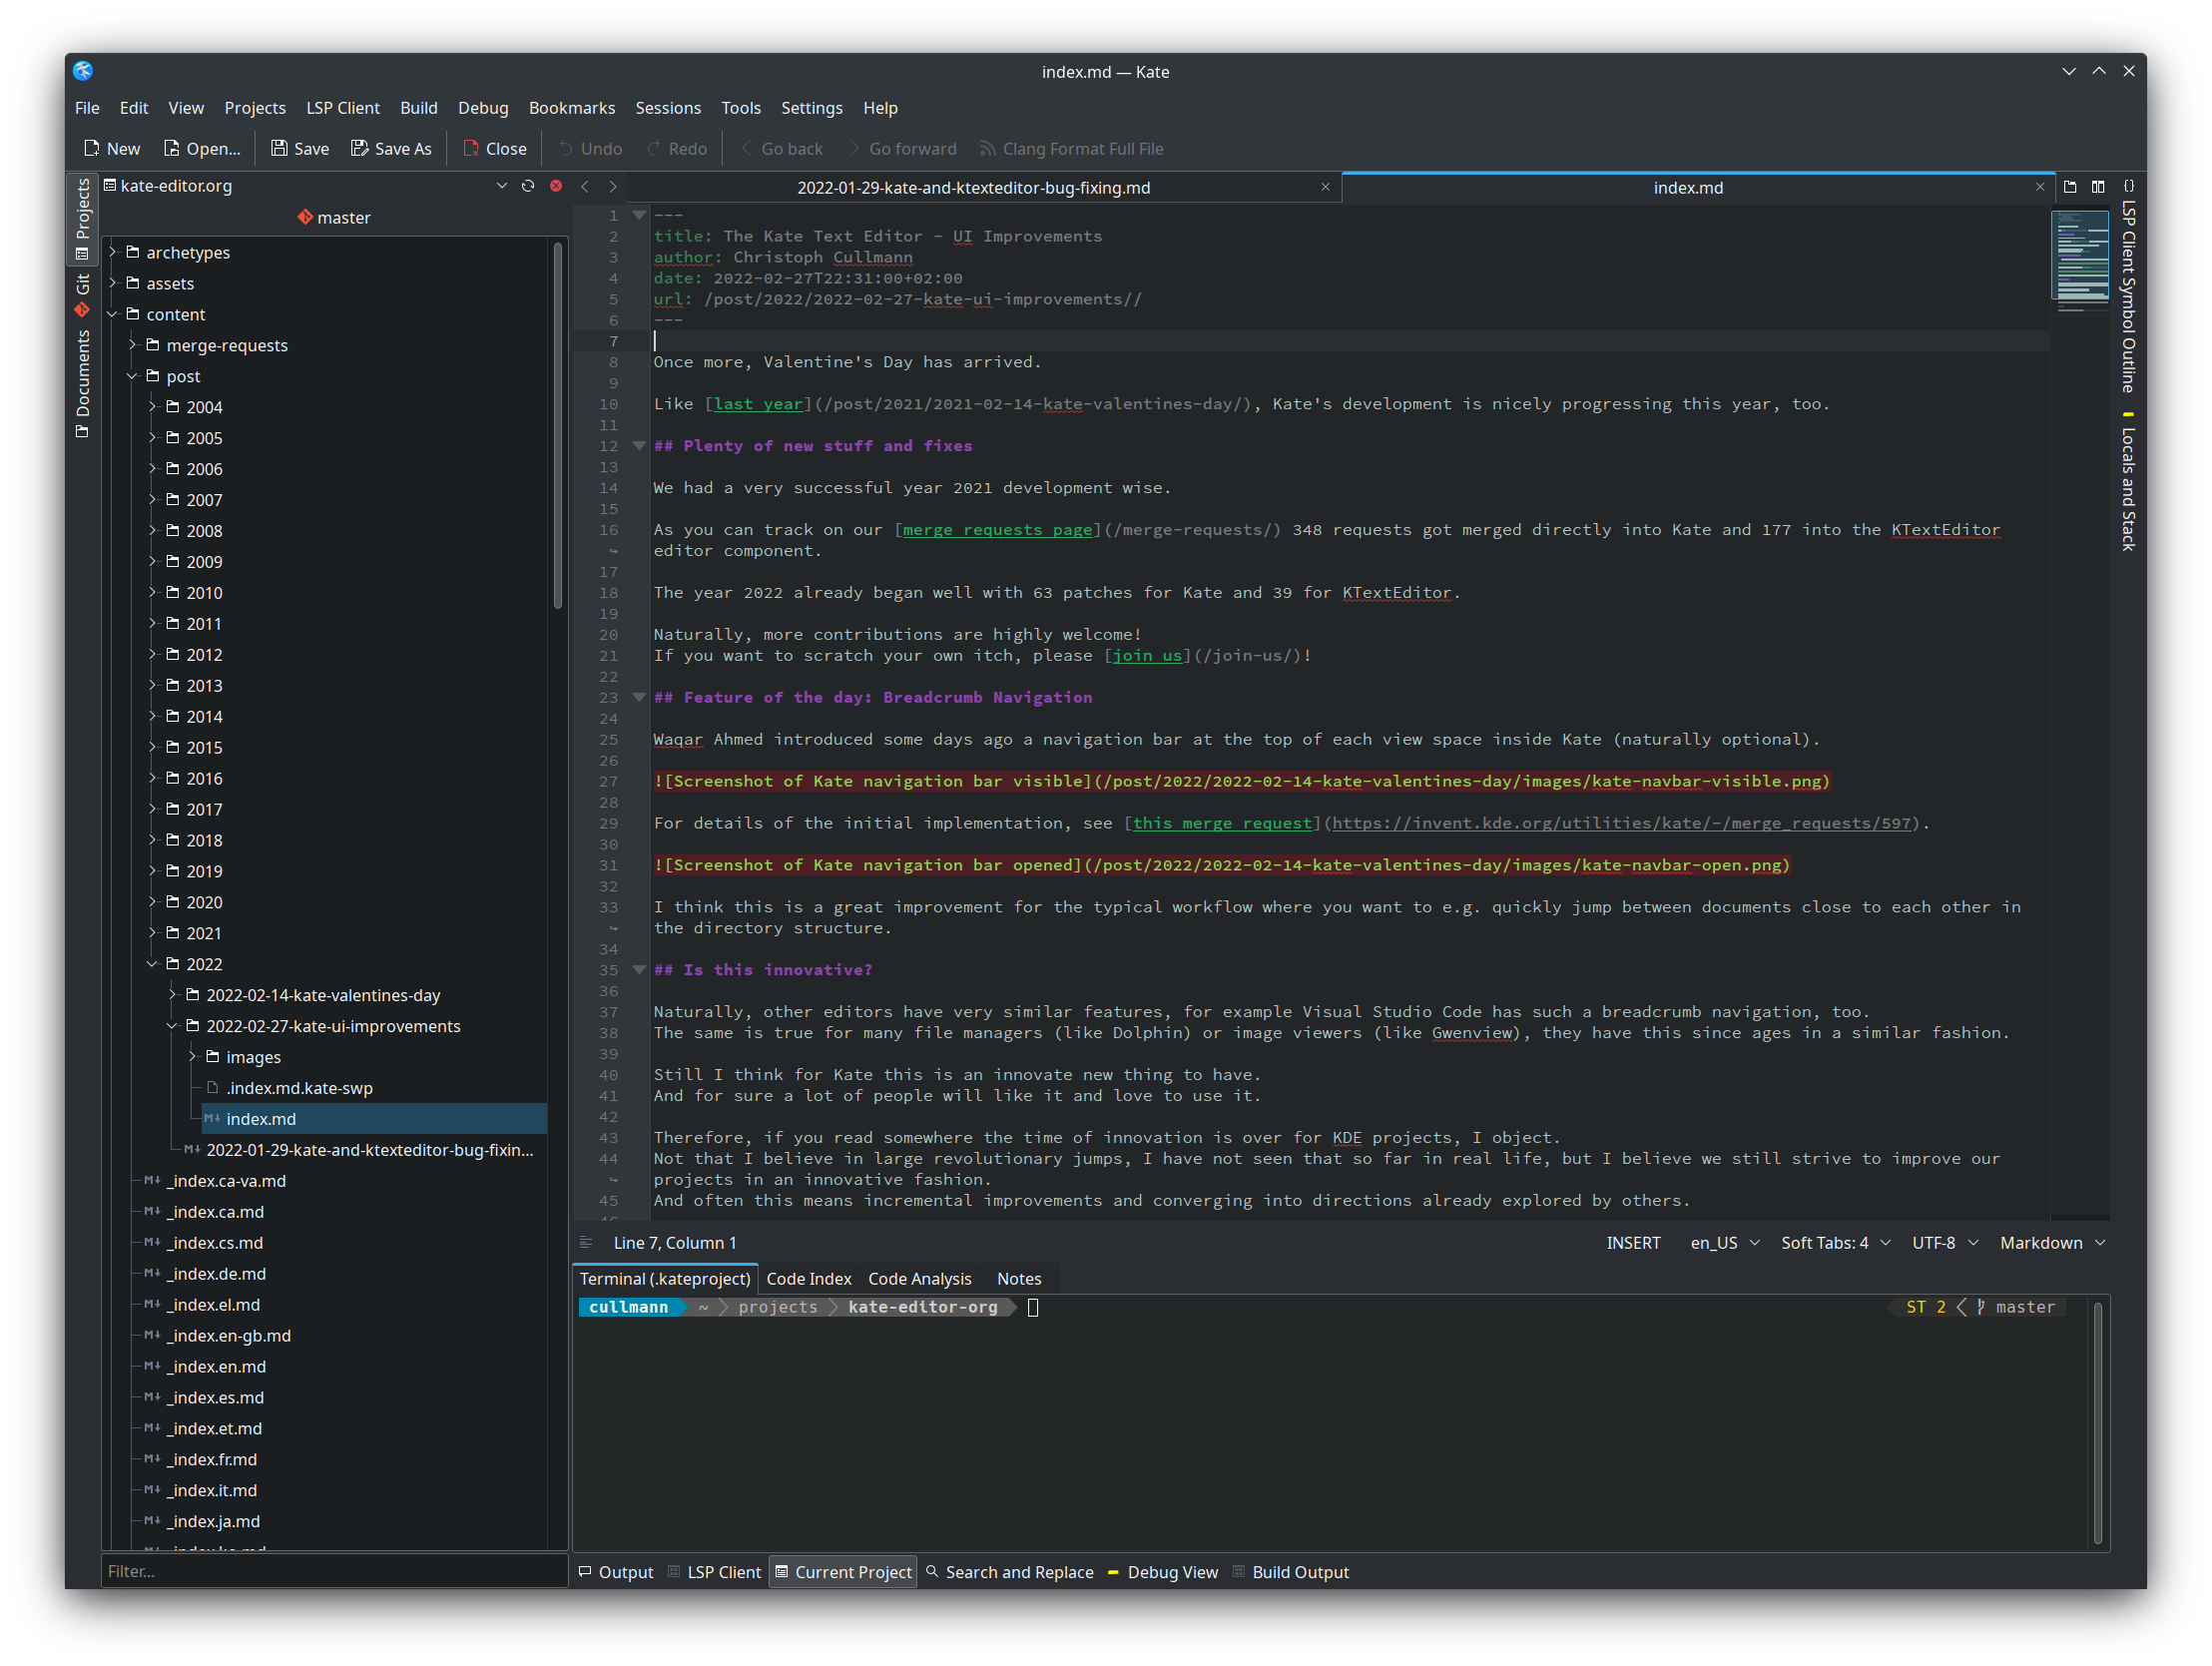
Task: Toggle the Search and Replace panel
Action: point(1010,1572)
